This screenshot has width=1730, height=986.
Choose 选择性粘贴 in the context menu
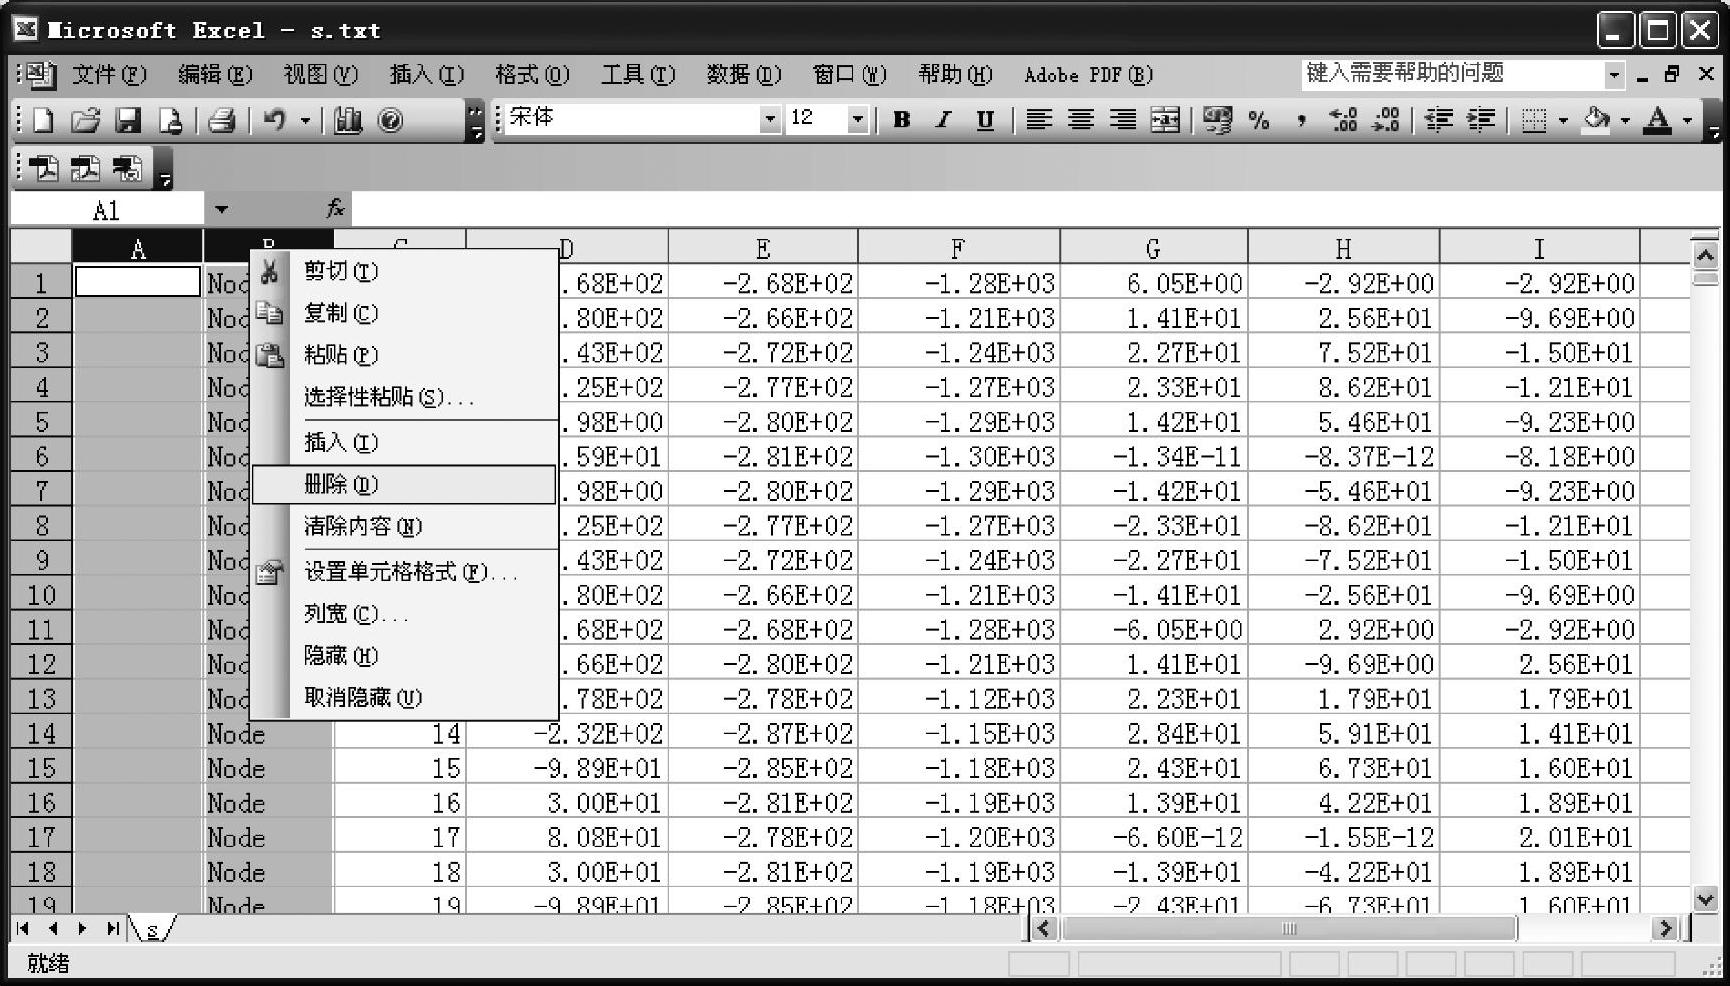pos(404,397)
